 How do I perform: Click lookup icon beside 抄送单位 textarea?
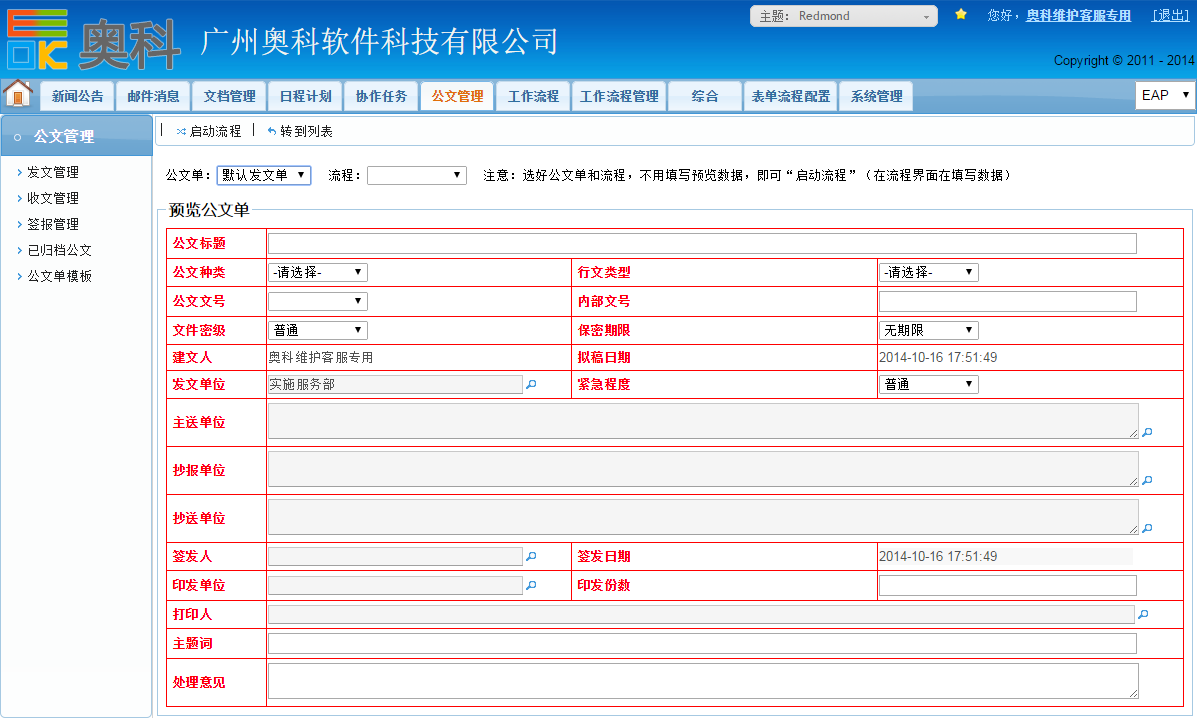pos(1147,528)
